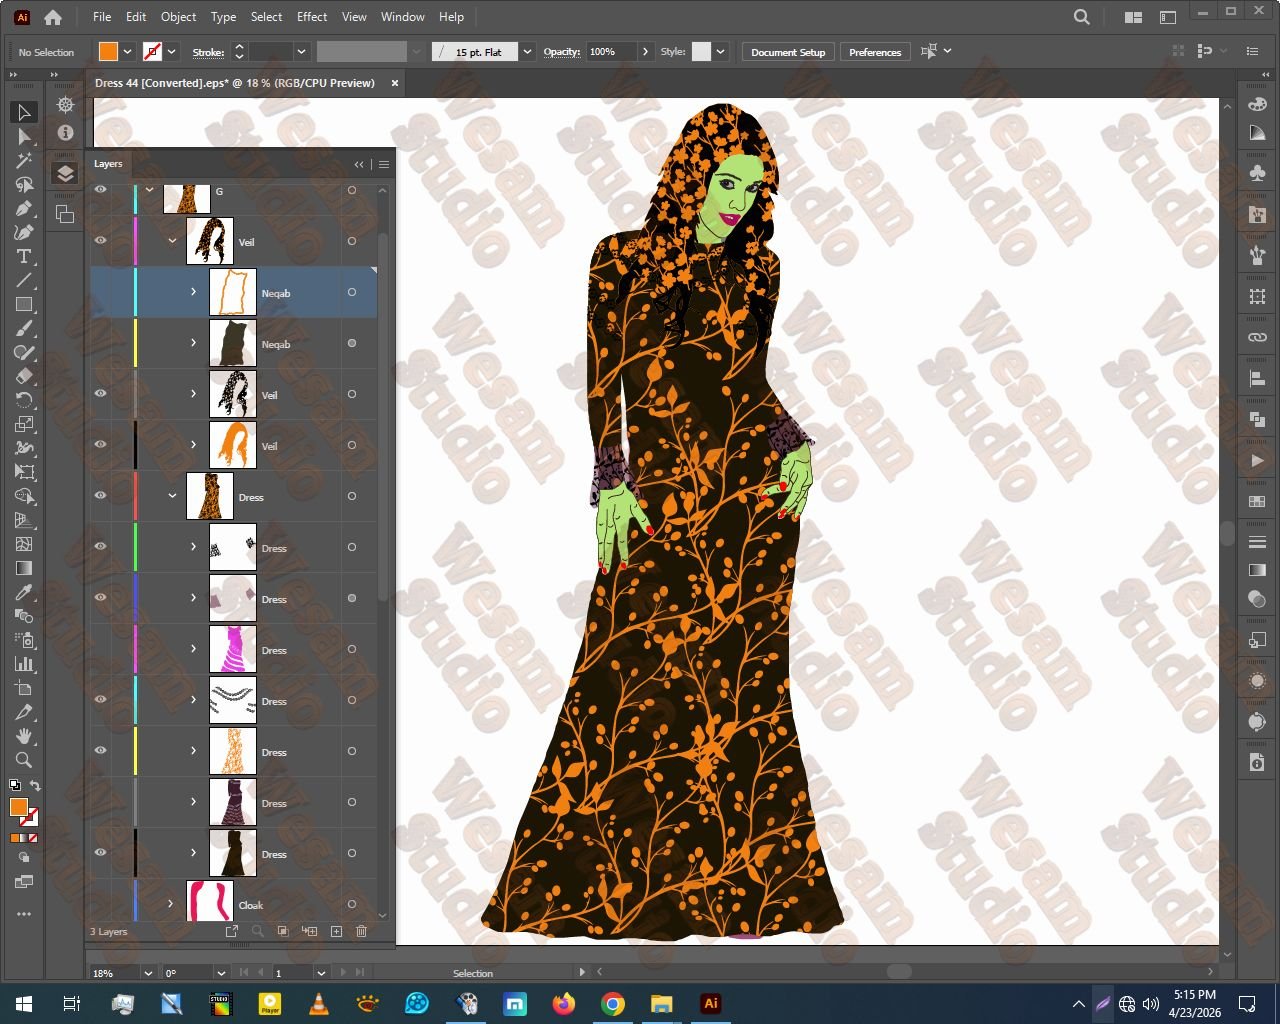Click Create New Sublayer icon

pos(310,931)
